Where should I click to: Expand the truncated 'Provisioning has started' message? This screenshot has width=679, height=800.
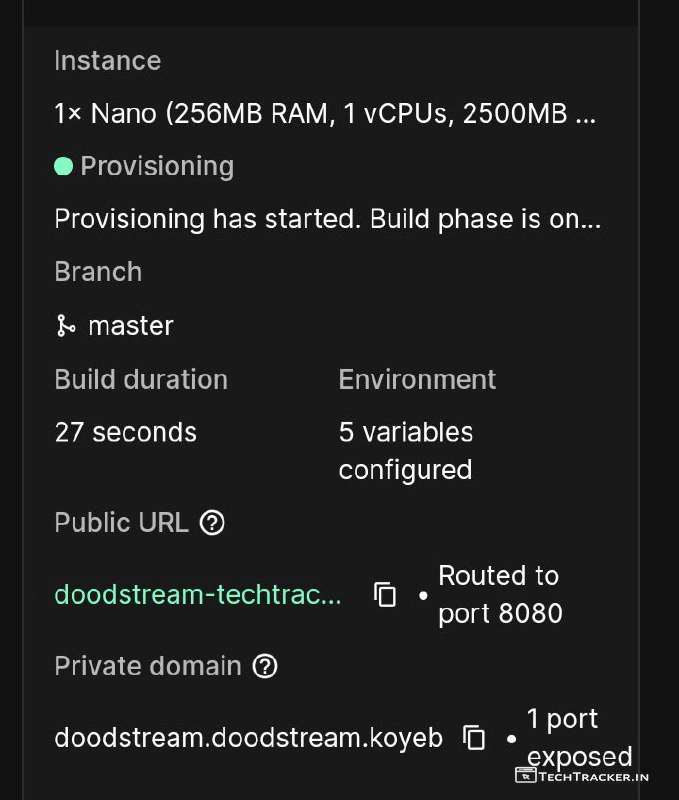(x=327, y=219)
